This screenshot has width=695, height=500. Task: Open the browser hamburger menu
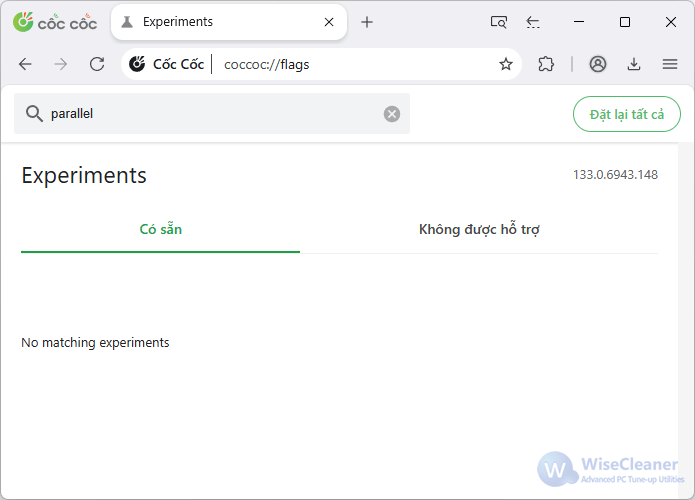pos(670,64)
